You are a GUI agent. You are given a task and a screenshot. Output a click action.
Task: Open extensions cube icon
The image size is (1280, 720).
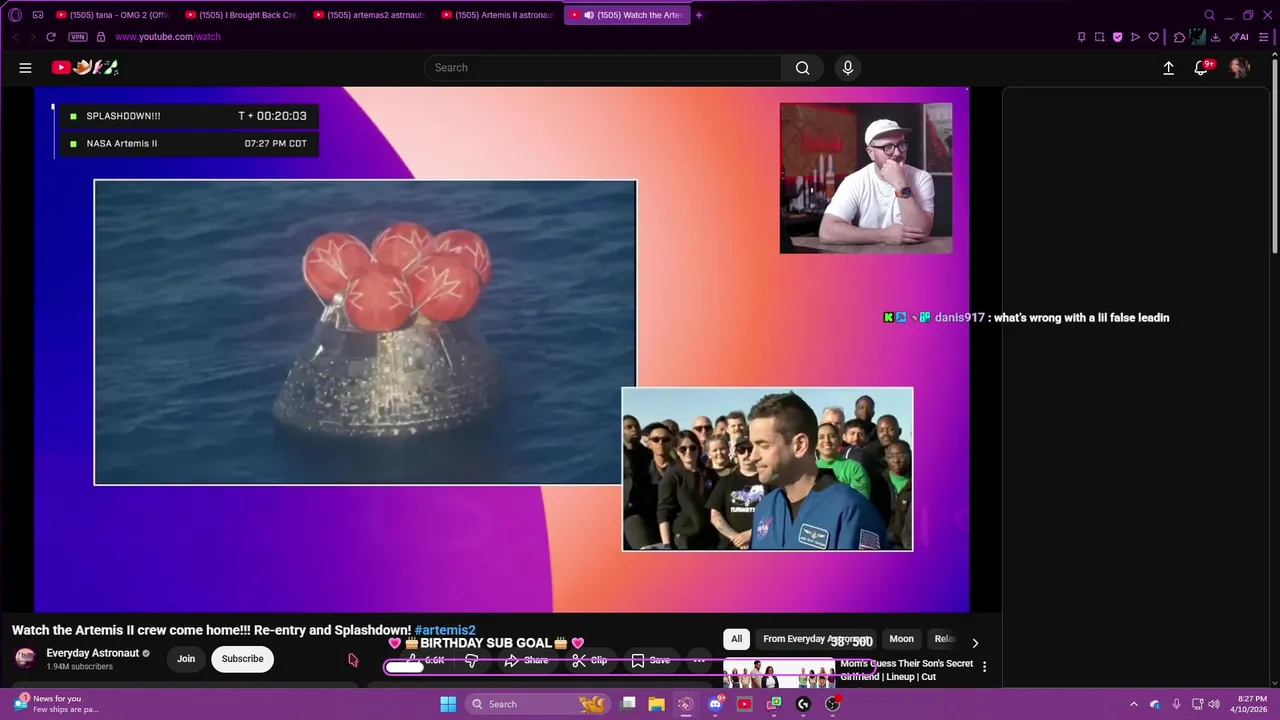pyautogui.click(x=1179, y=37)
